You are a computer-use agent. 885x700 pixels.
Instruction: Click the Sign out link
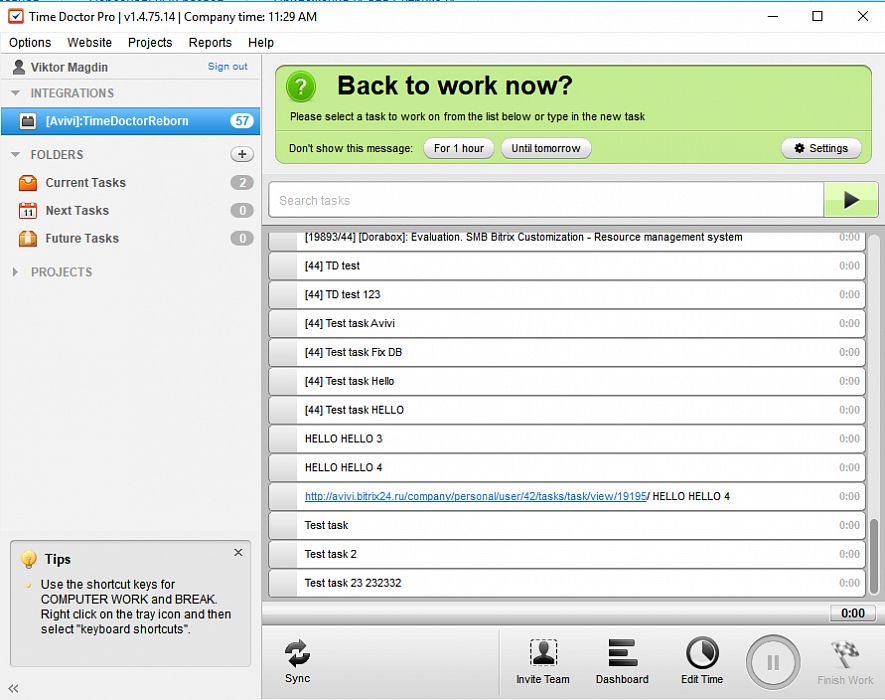227,66
